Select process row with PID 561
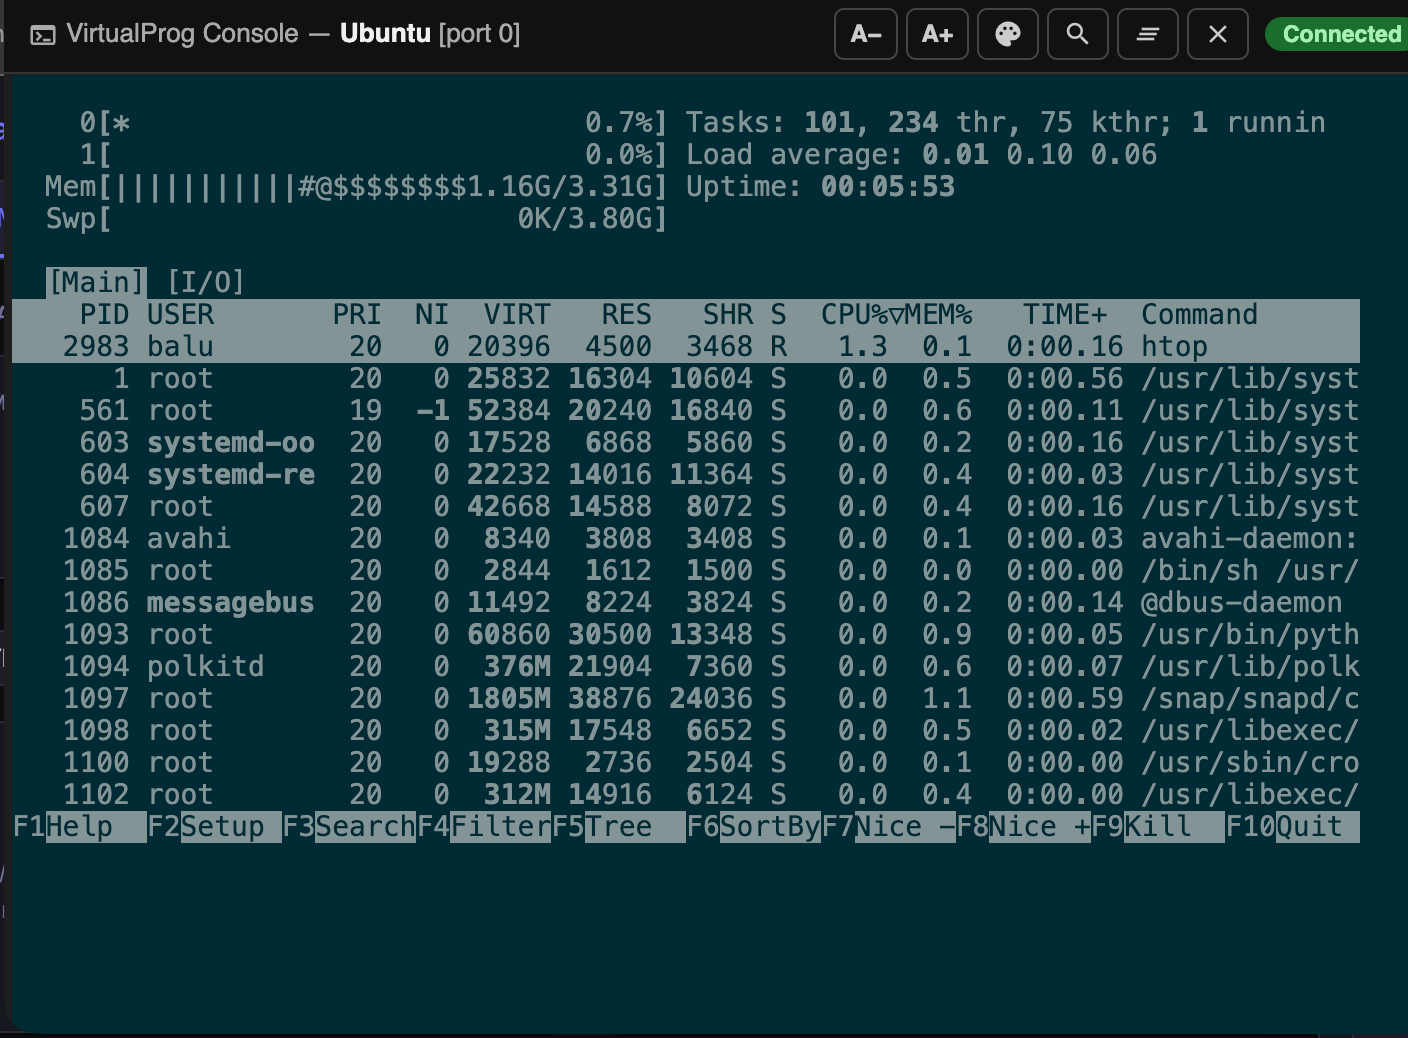 point(686,410)
